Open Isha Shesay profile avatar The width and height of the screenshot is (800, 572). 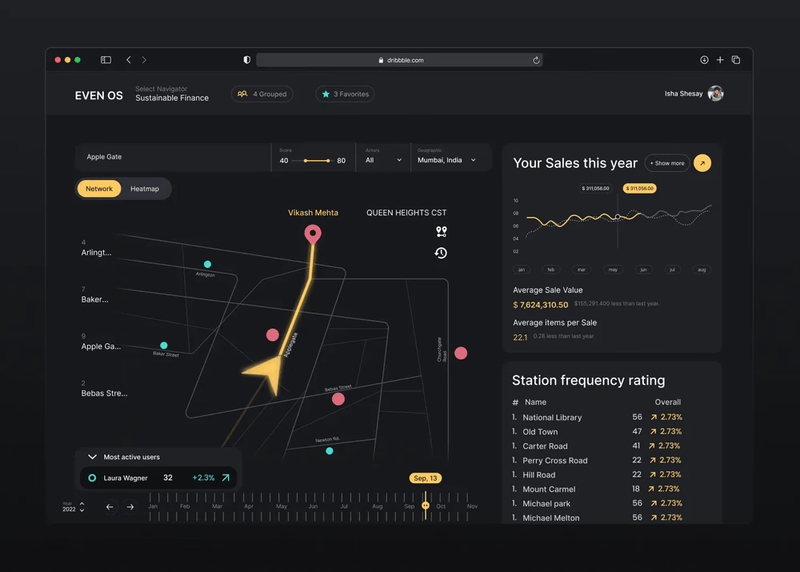tap(715, 93)
